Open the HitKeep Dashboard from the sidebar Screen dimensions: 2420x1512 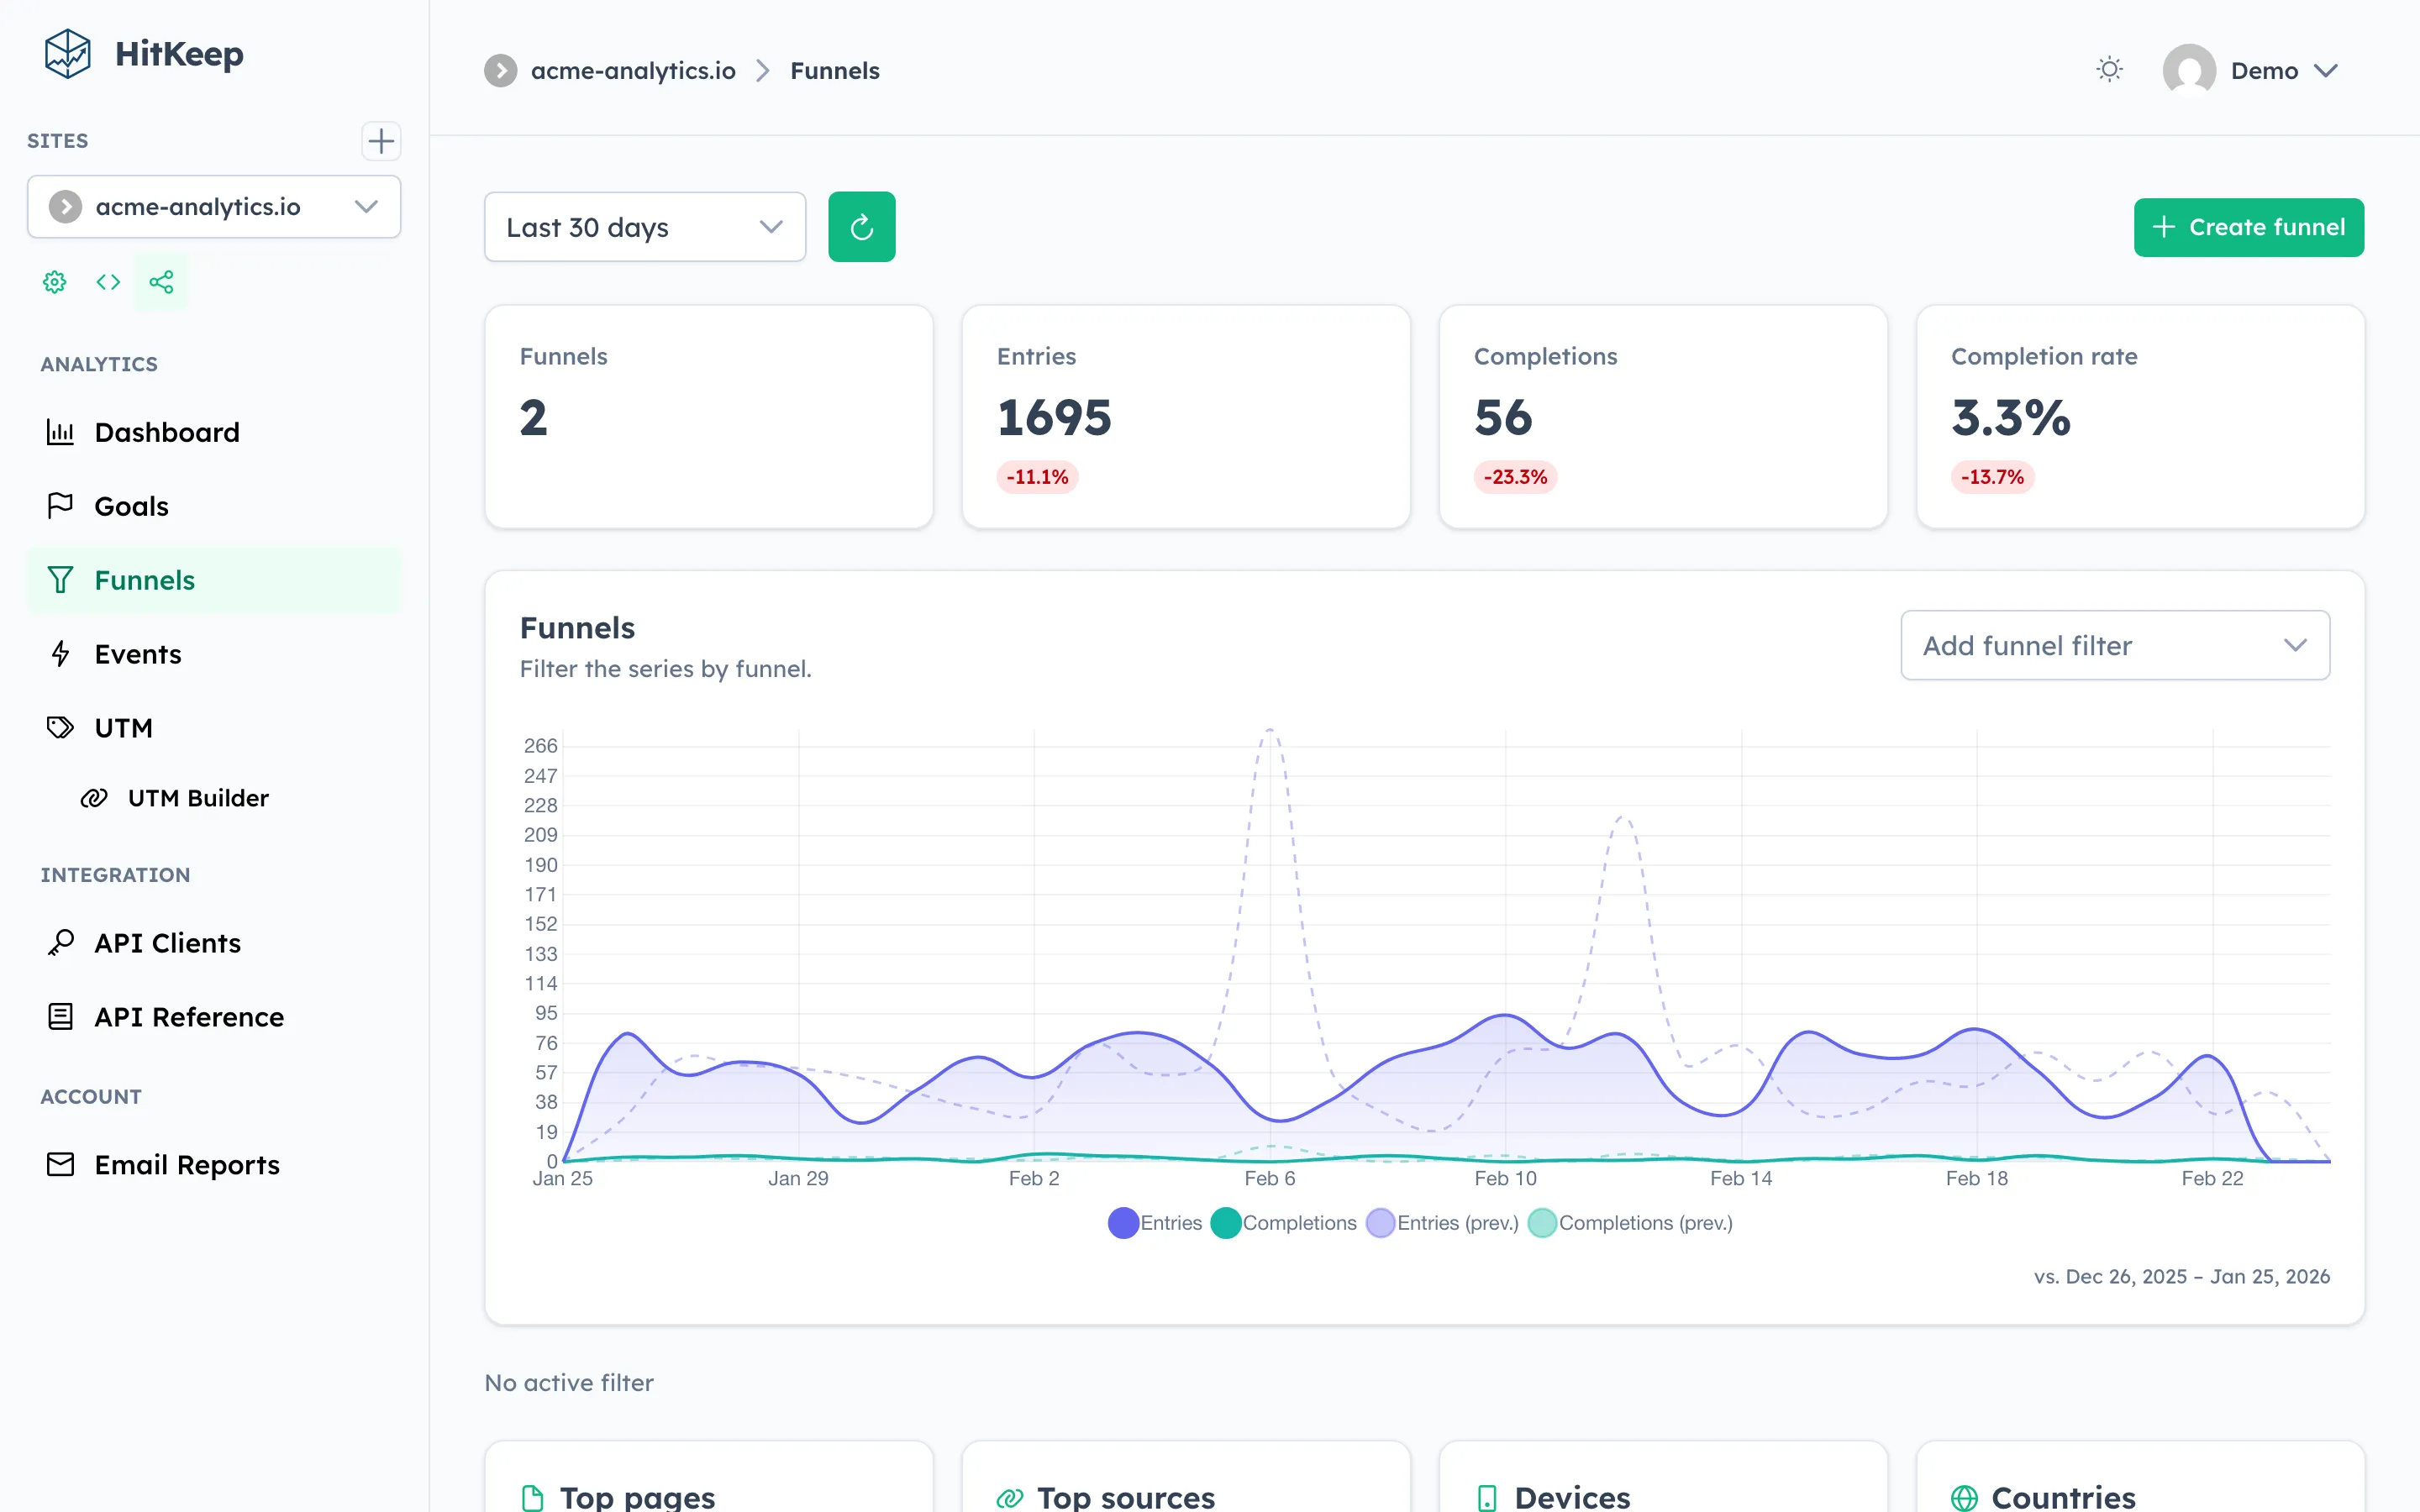pyautogui.click(x=166, y=431)
